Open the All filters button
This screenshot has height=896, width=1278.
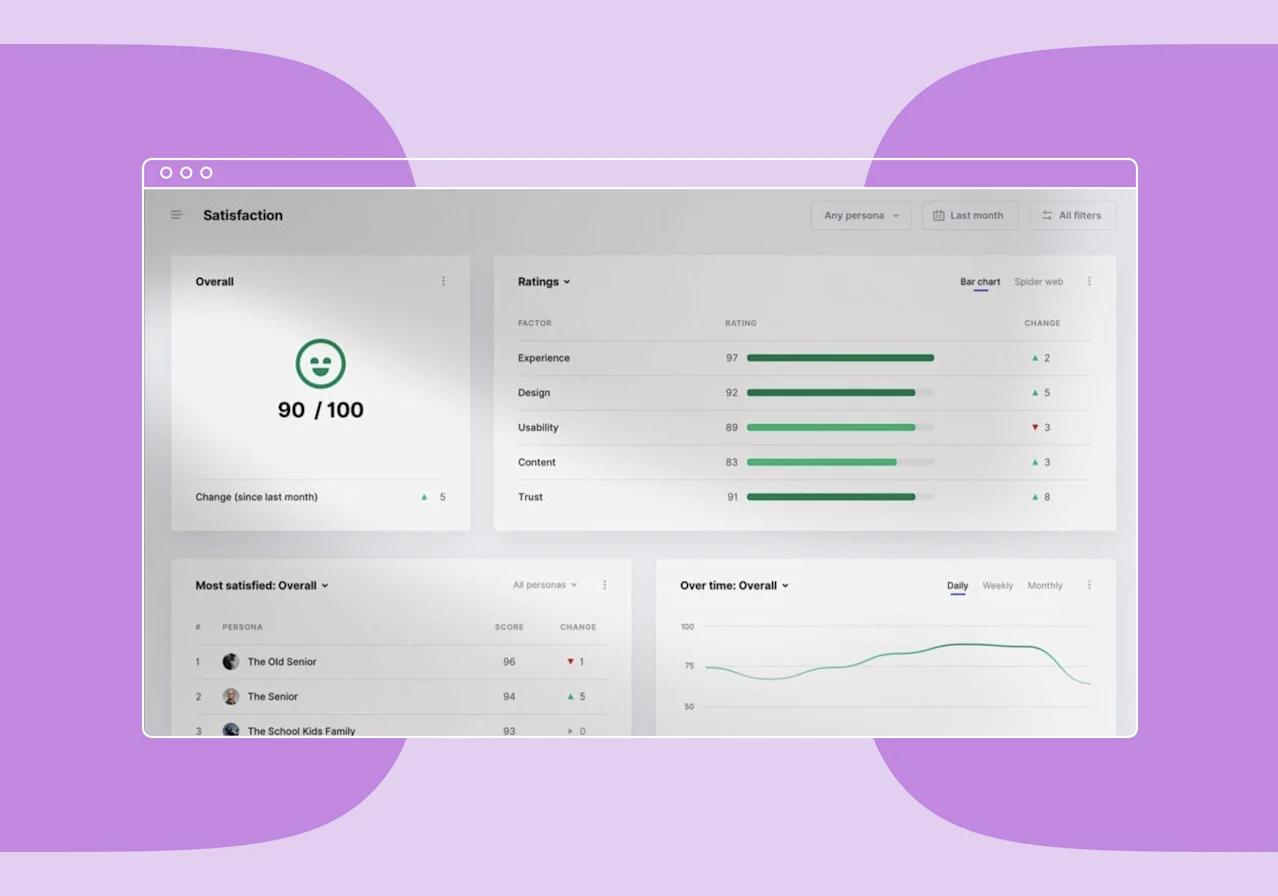coord(1073,216)
